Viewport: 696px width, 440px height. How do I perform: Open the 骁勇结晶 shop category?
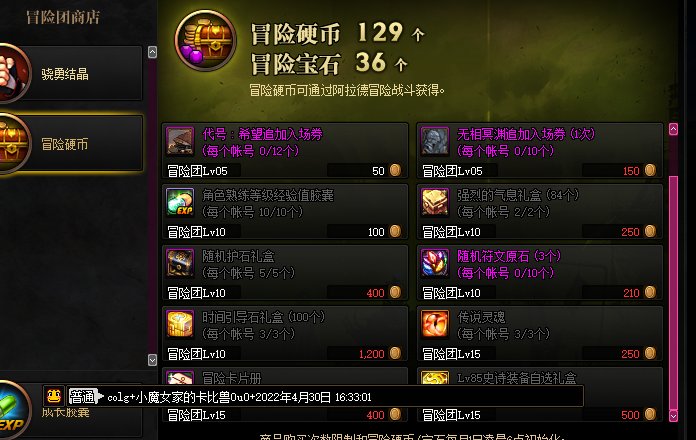71,73
